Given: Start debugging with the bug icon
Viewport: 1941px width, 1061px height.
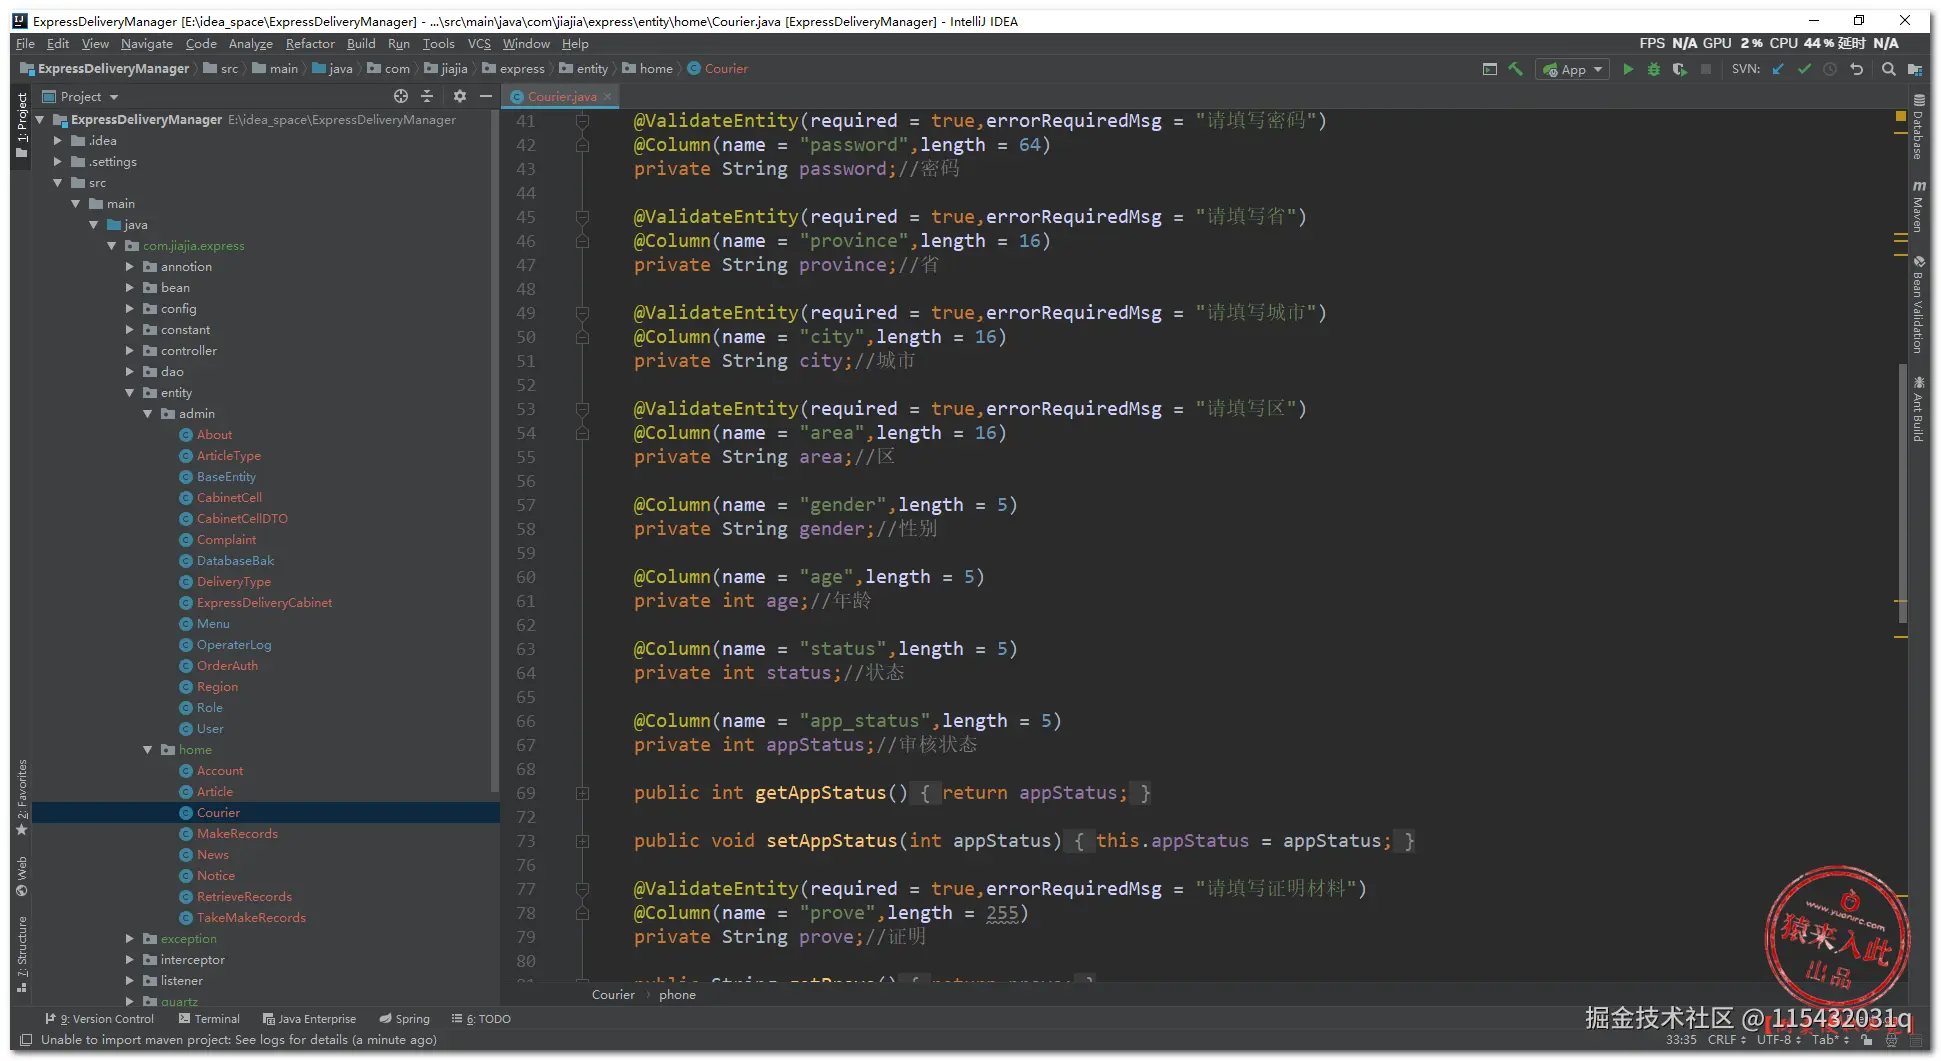Looking at the screenshot, I should pyautogui.click(x=1653, y=69).
